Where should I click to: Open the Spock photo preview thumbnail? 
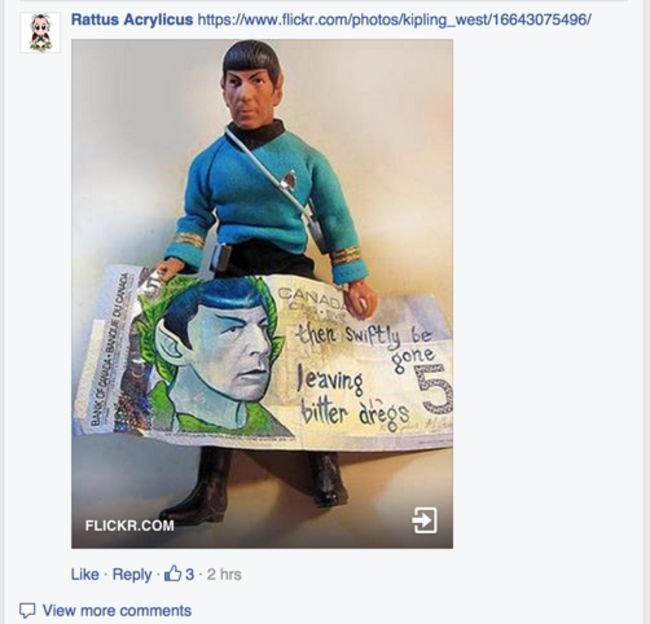click(262, 294)
